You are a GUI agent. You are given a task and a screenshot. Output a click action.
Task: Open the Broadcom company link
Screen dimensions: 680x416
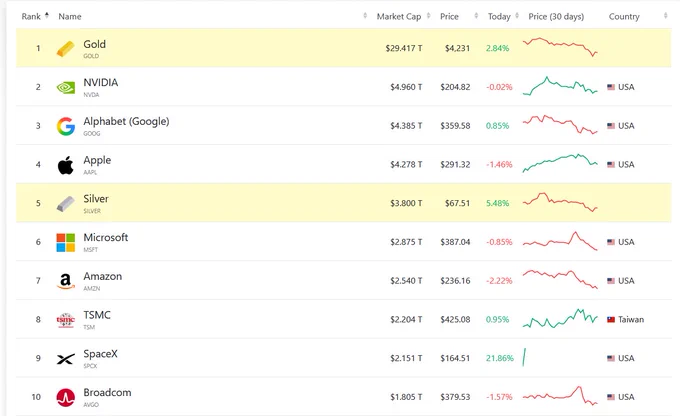[107, 393]
